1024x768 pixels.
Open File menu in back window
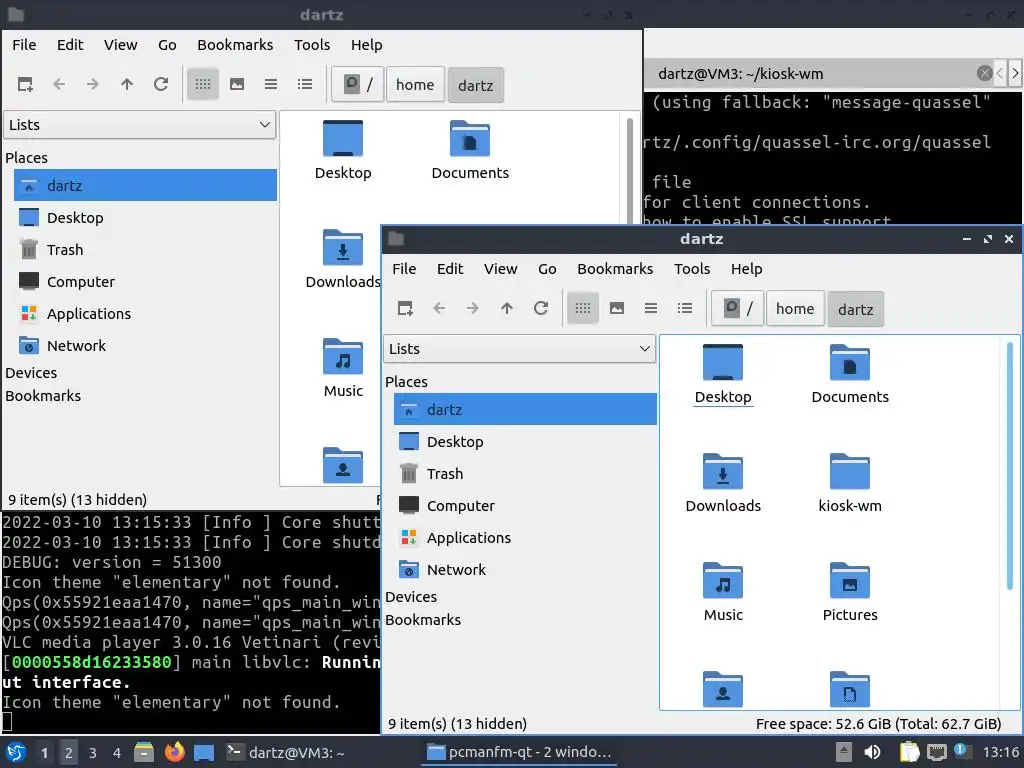pos(24,45)
